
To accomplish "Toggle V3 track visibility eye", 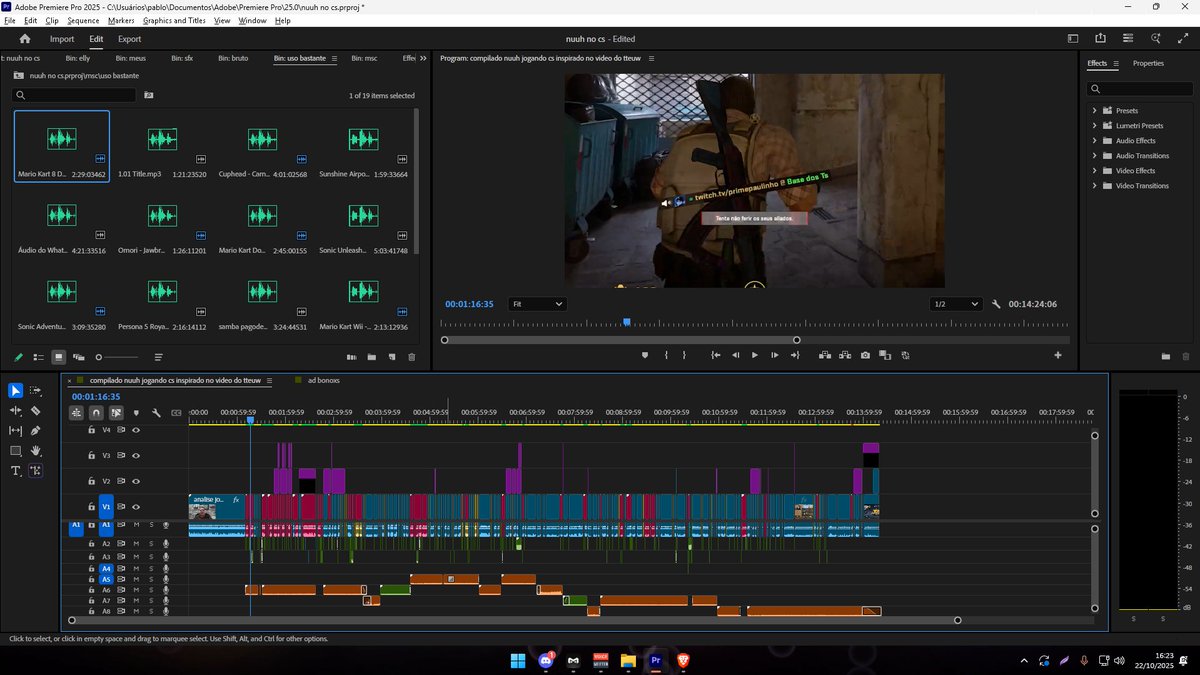I will (135, 455).
